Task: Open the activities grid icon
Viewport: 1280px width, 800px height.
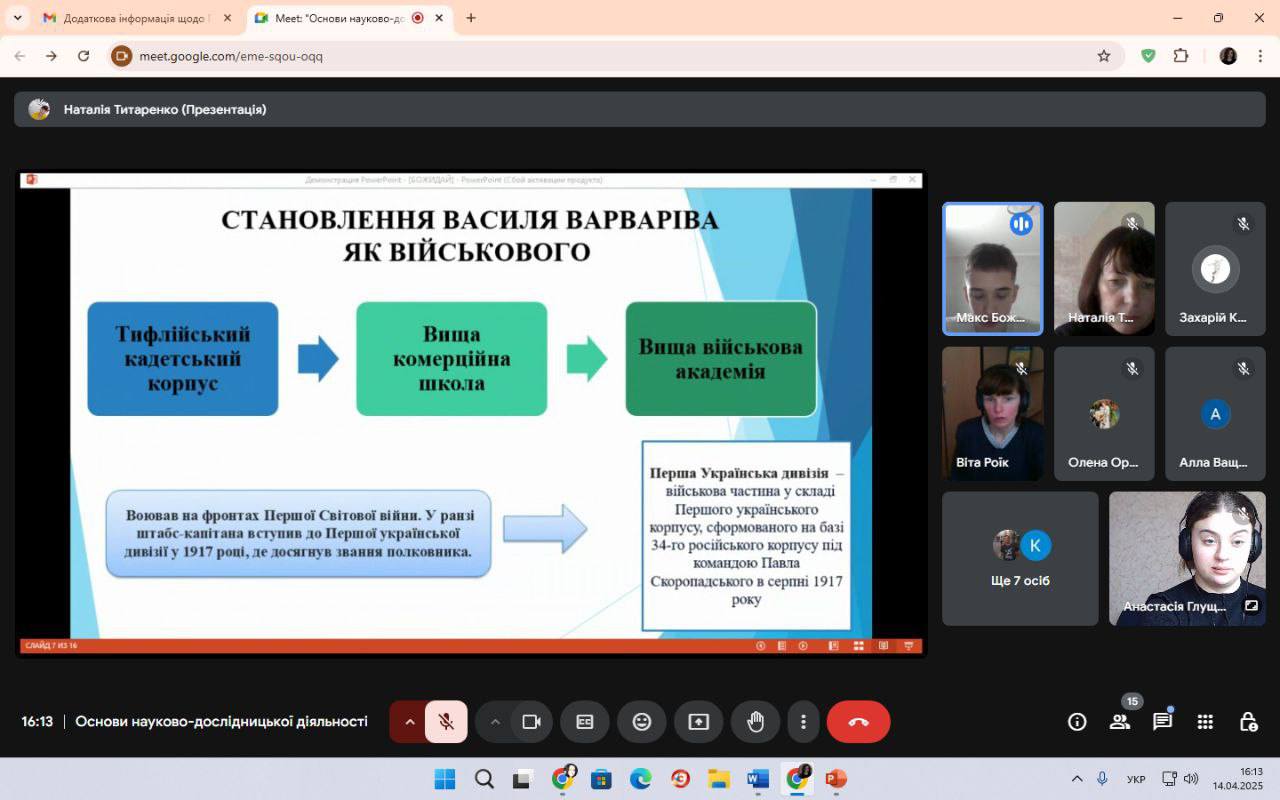Action: pos(1205,722)
